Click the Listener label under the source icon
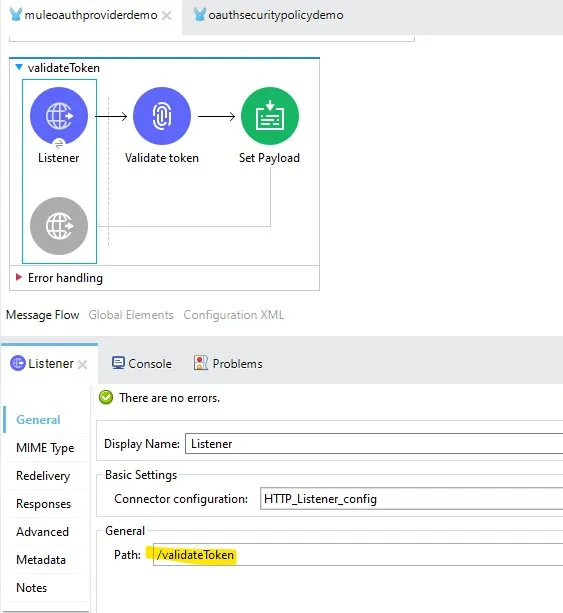This screenshot has width=563, height=613. tap(59, 158)
